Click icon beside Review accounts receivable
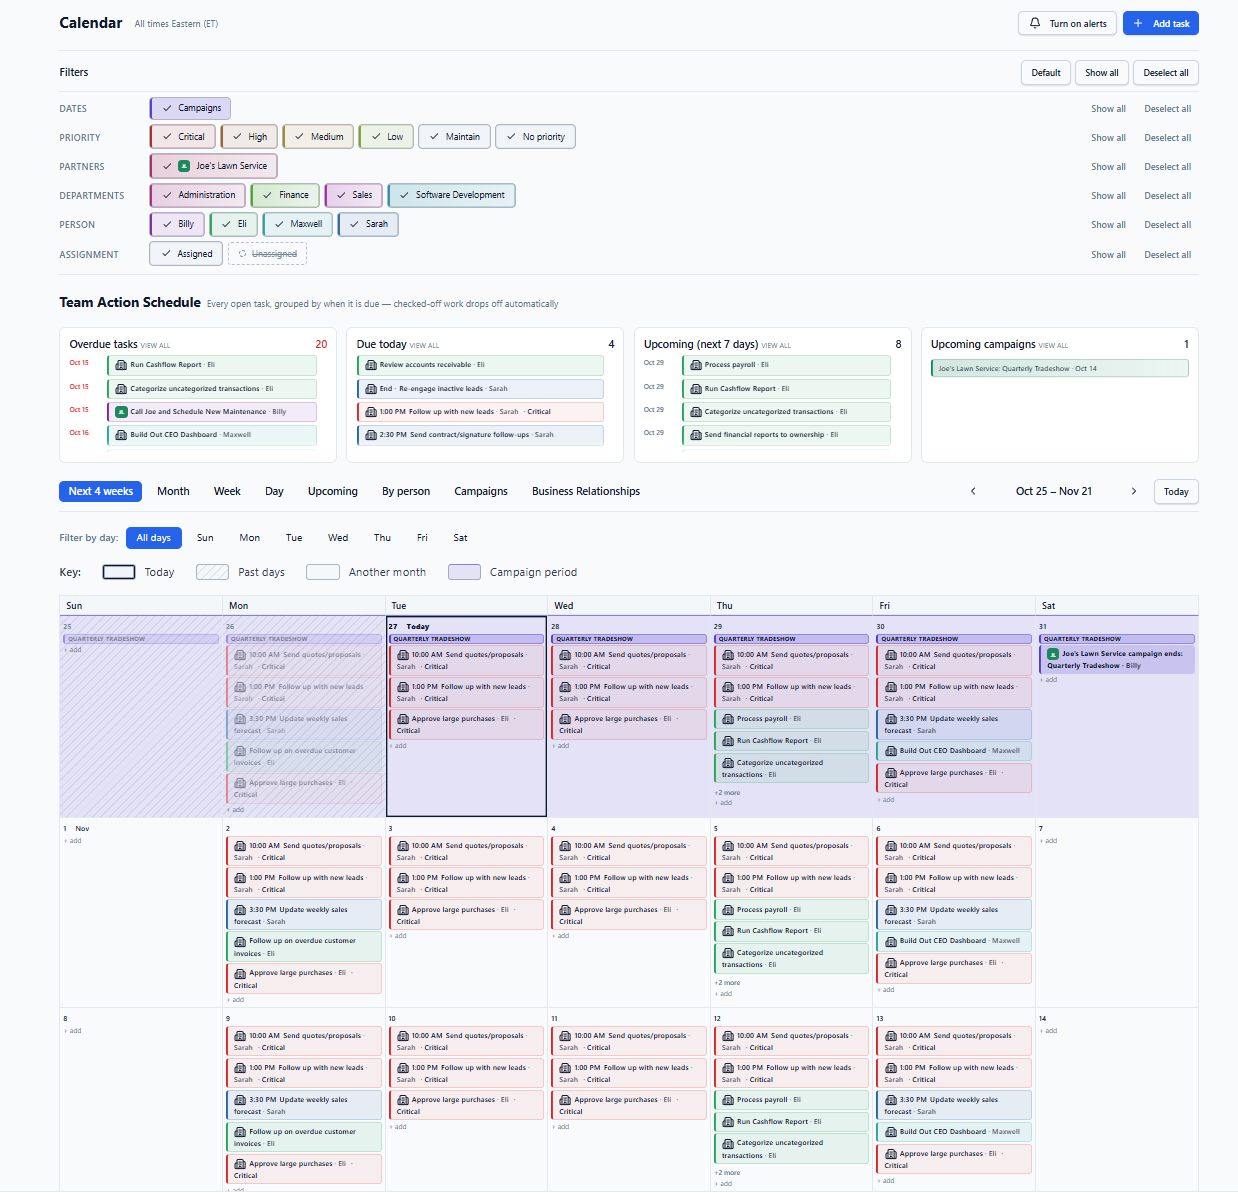Screen dimensions: 1238x1194 tap(371, 365)
